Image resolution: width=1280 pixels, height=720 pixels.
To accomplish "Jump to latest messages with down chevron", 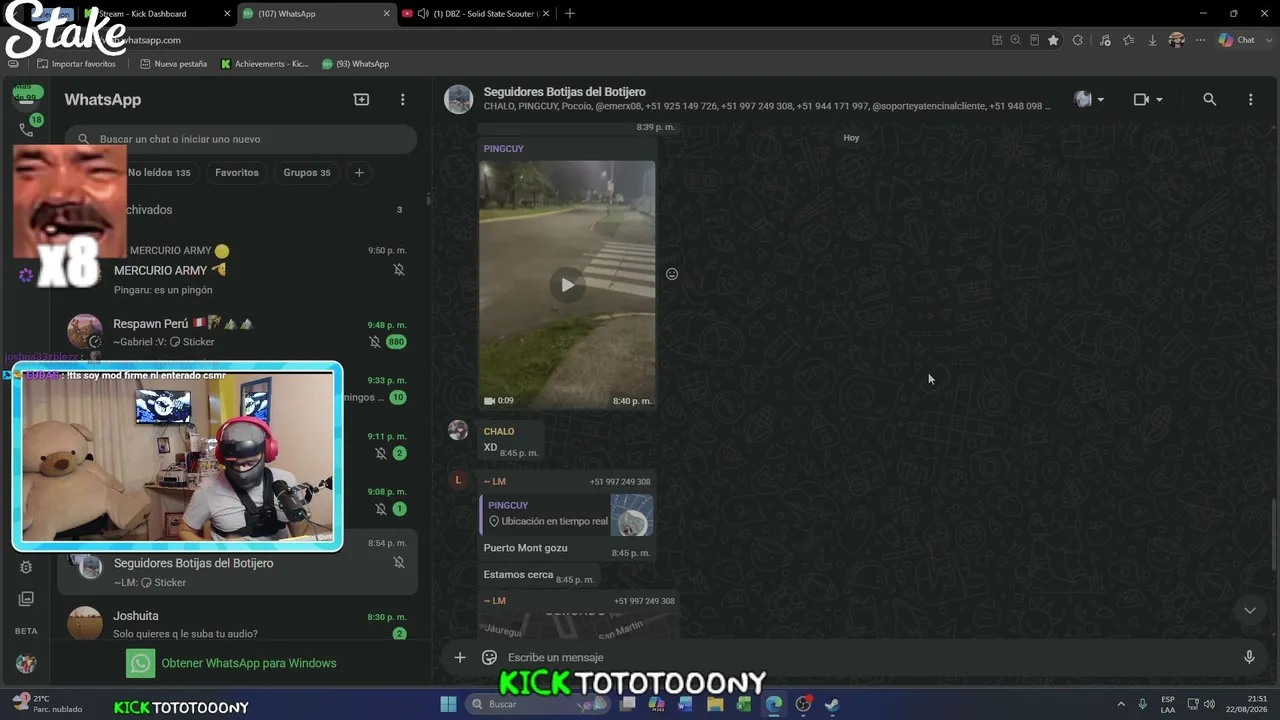I will (1249, 610).
